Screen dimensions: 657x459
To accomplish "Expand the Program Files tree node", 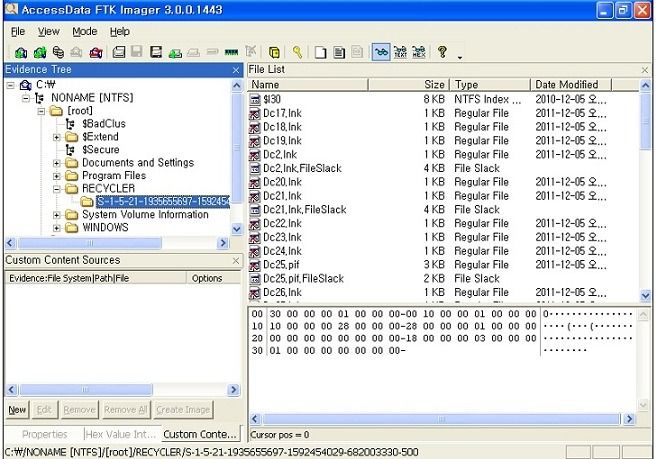I will [57, 176].
